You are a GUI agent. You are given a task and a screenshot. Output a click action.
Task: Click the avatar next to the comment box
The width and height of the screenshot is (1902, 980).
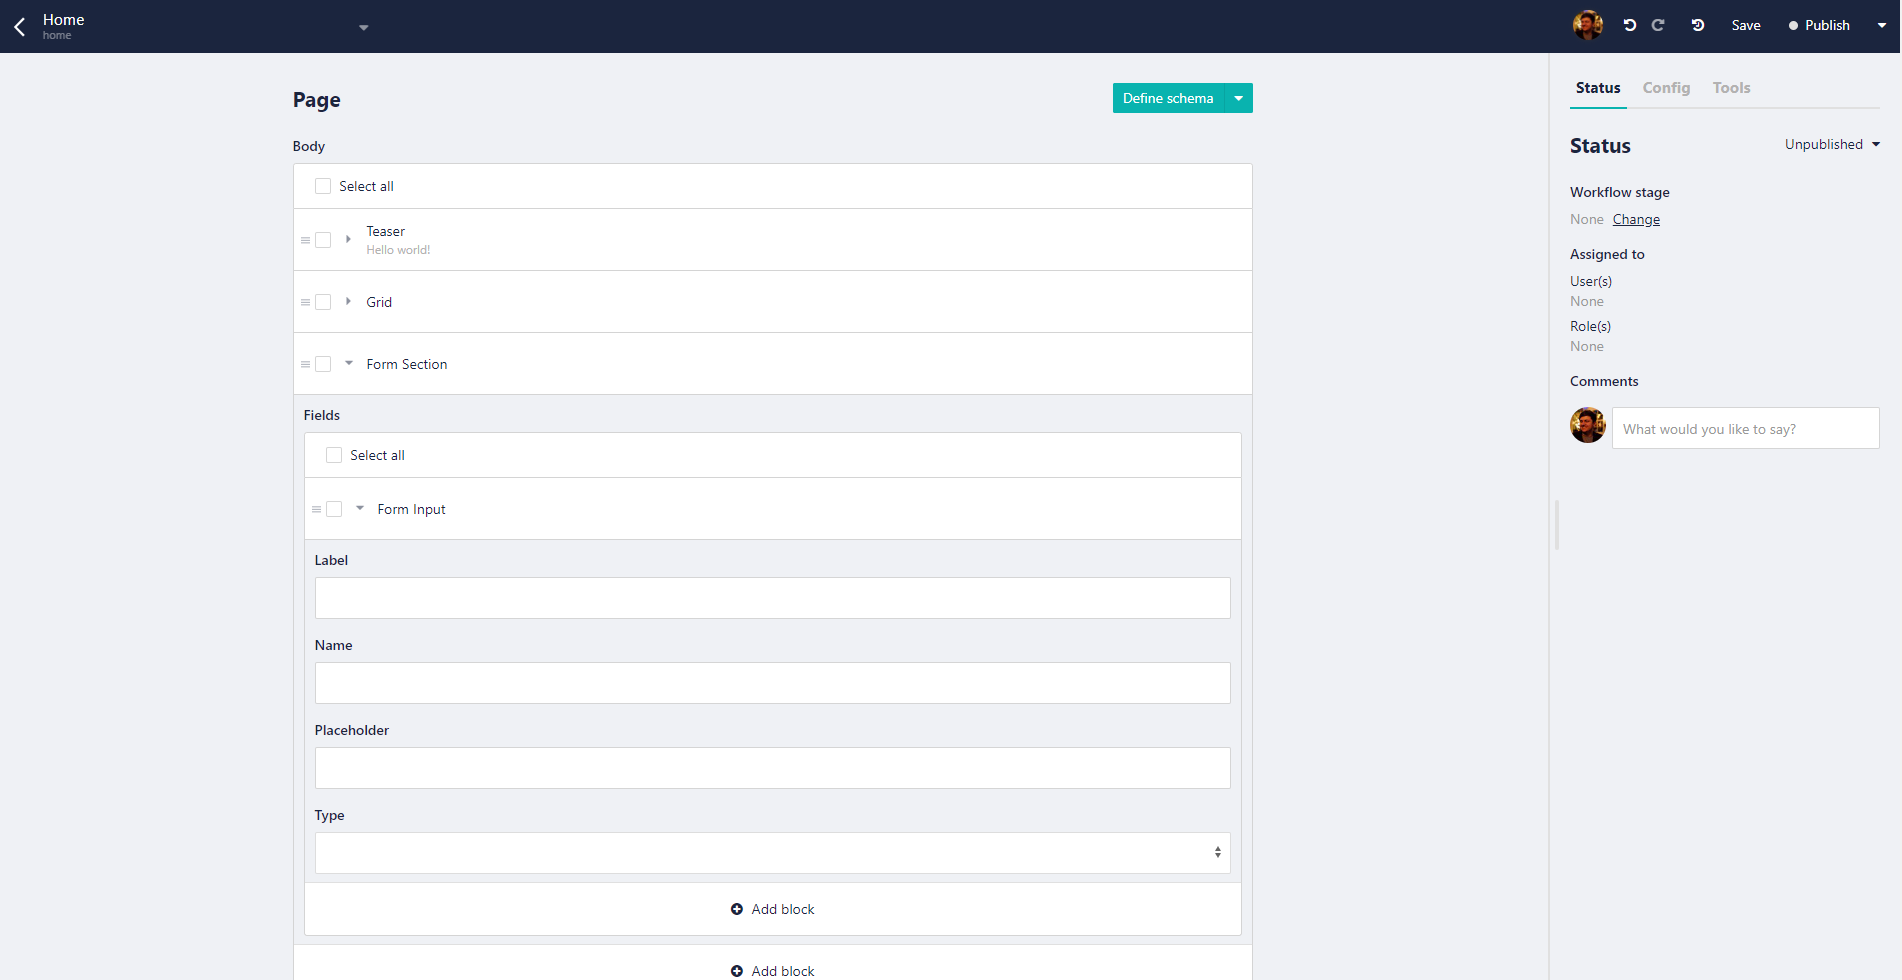point(1587,425)
